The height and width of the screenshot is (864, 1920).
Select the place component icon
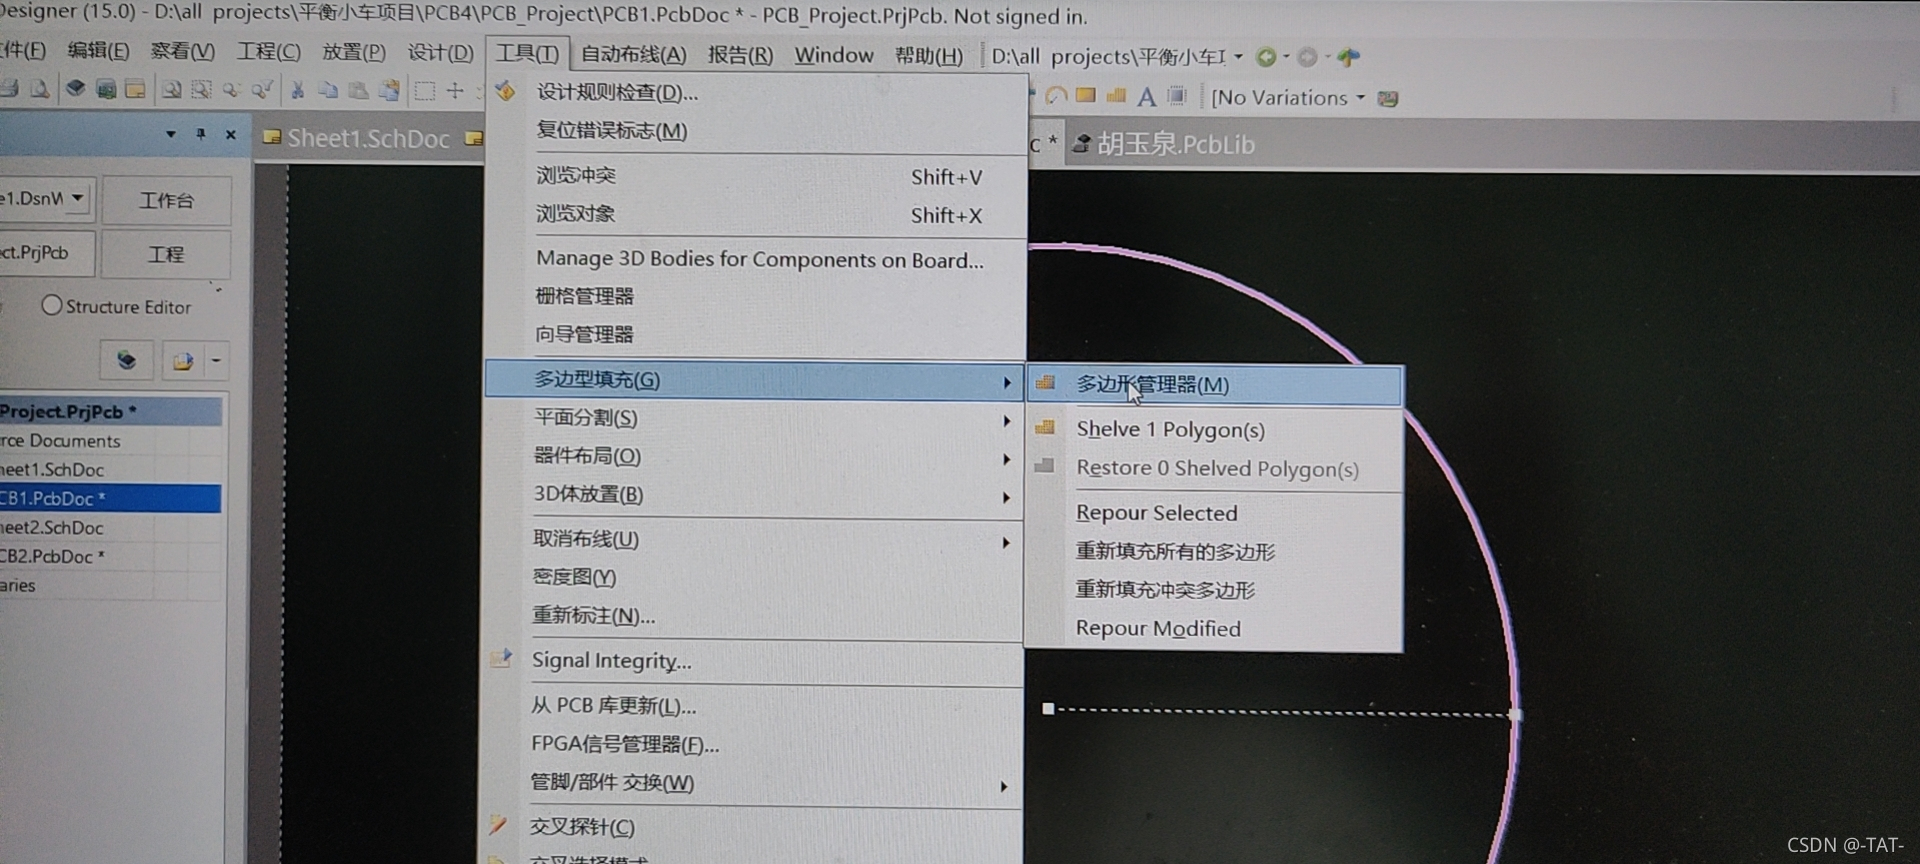[x=1177, y=96]
